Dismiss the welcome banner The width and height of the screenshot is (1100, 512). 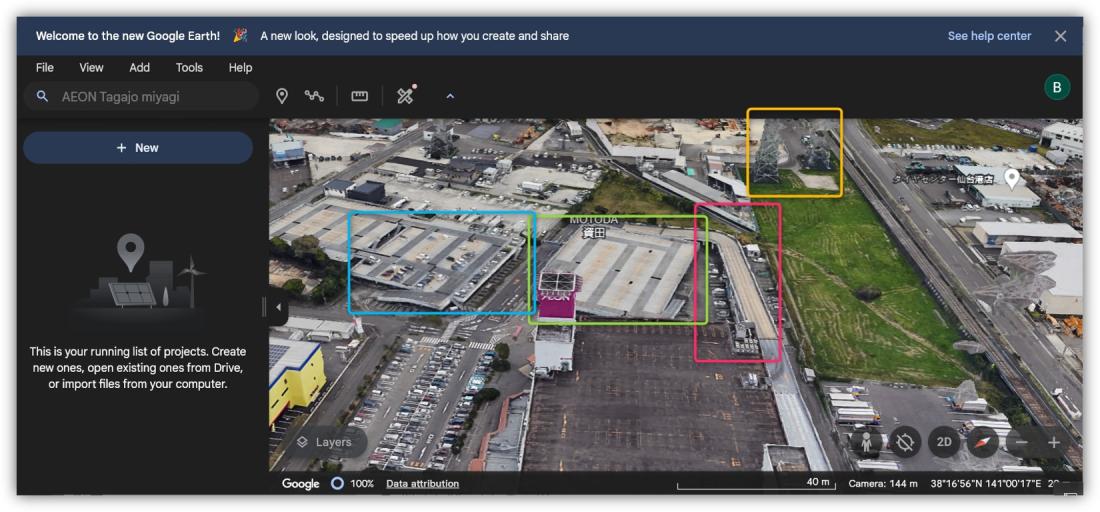[x=1060, y=36]
